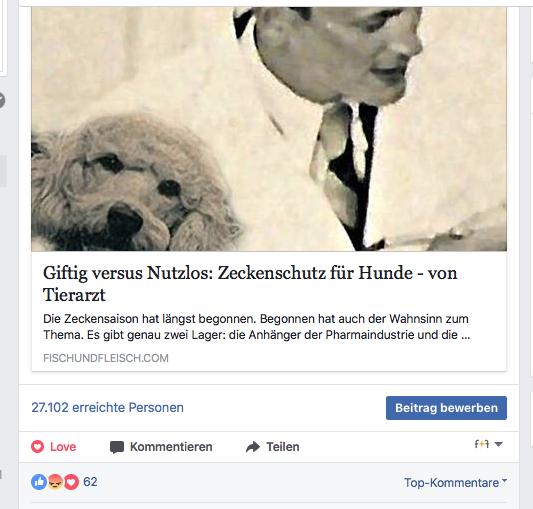This screenshot has width=533, height=509.
Task: Click the small arrow after Top-Kommentare
Action: point(504,480)
